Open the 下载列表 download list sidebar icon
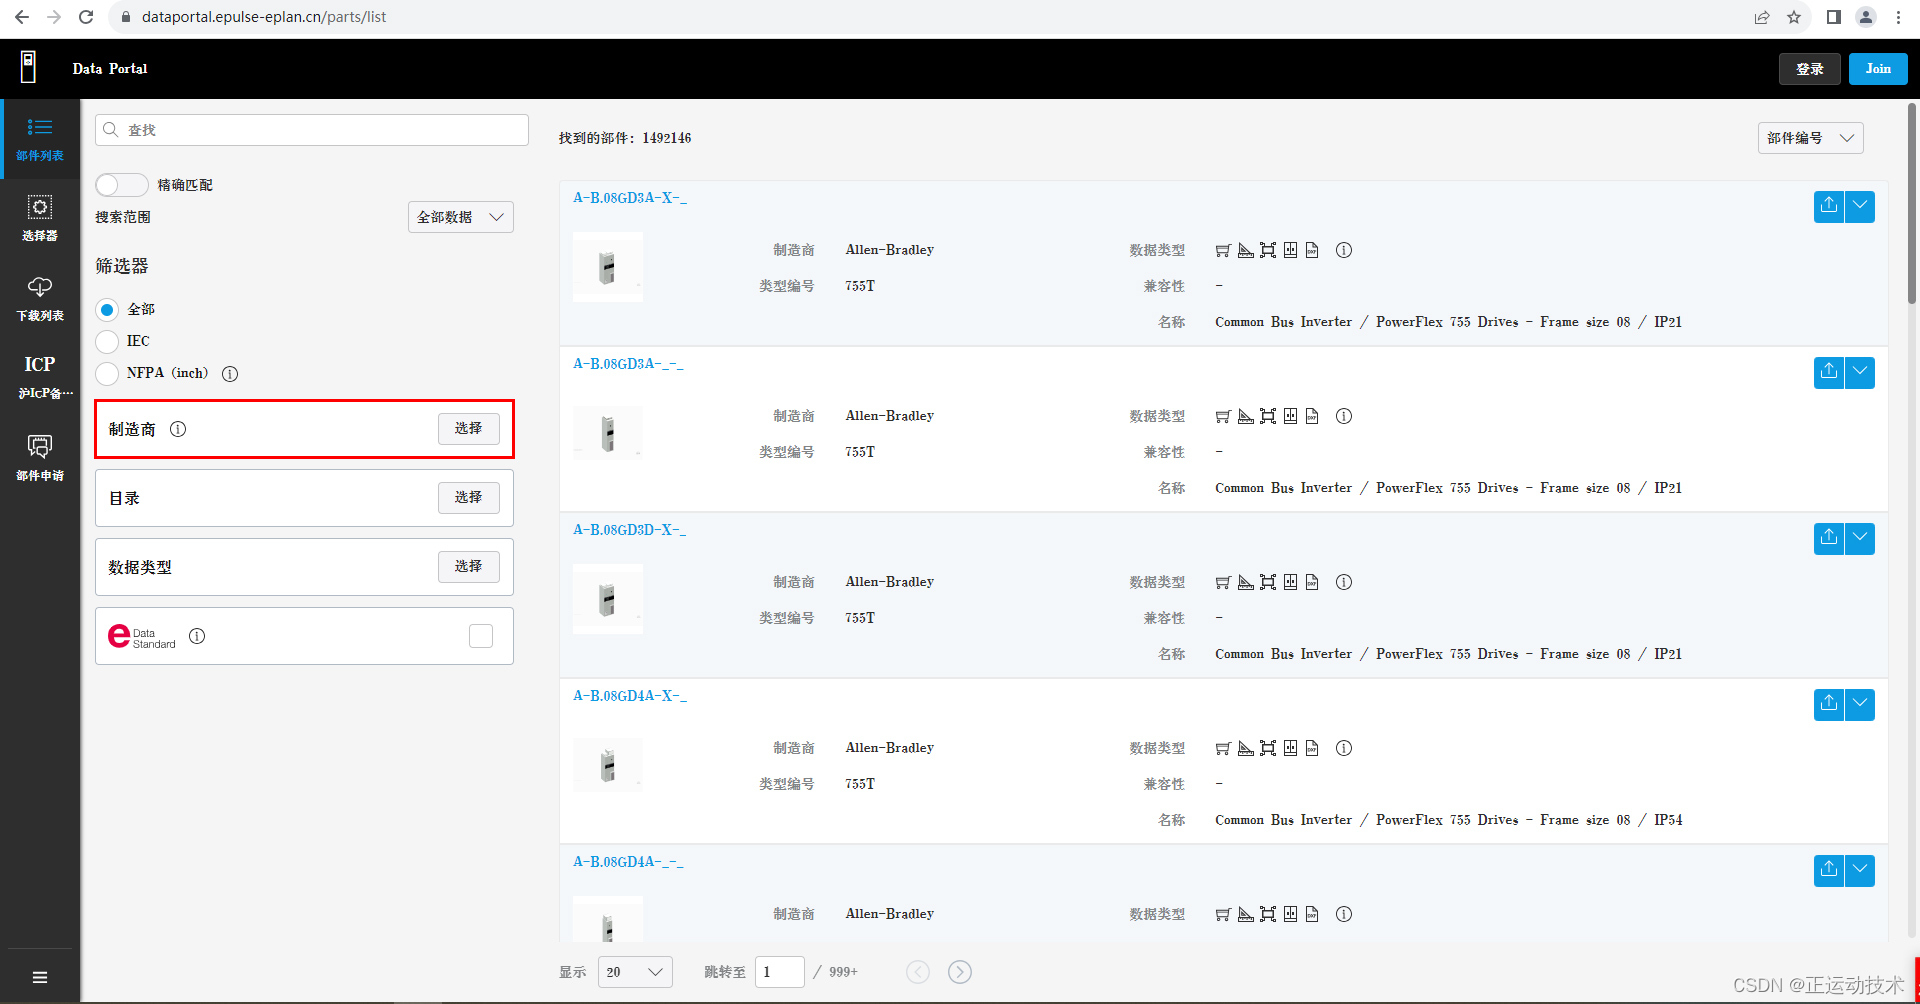This screenshot has height=1004, width=1920. click(x=40, y=298)
